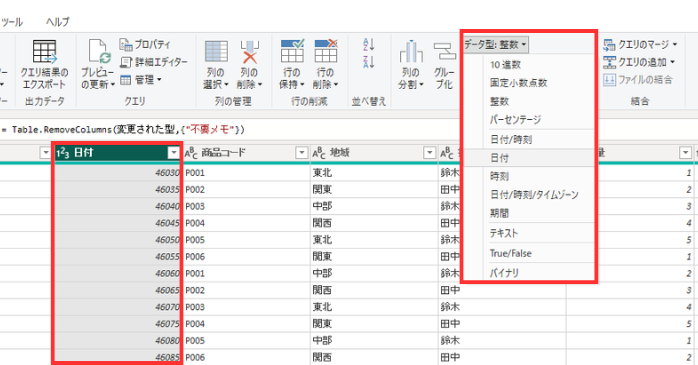
Task: Click プレビューの更新 refresh icon
Action: [99, 51]
